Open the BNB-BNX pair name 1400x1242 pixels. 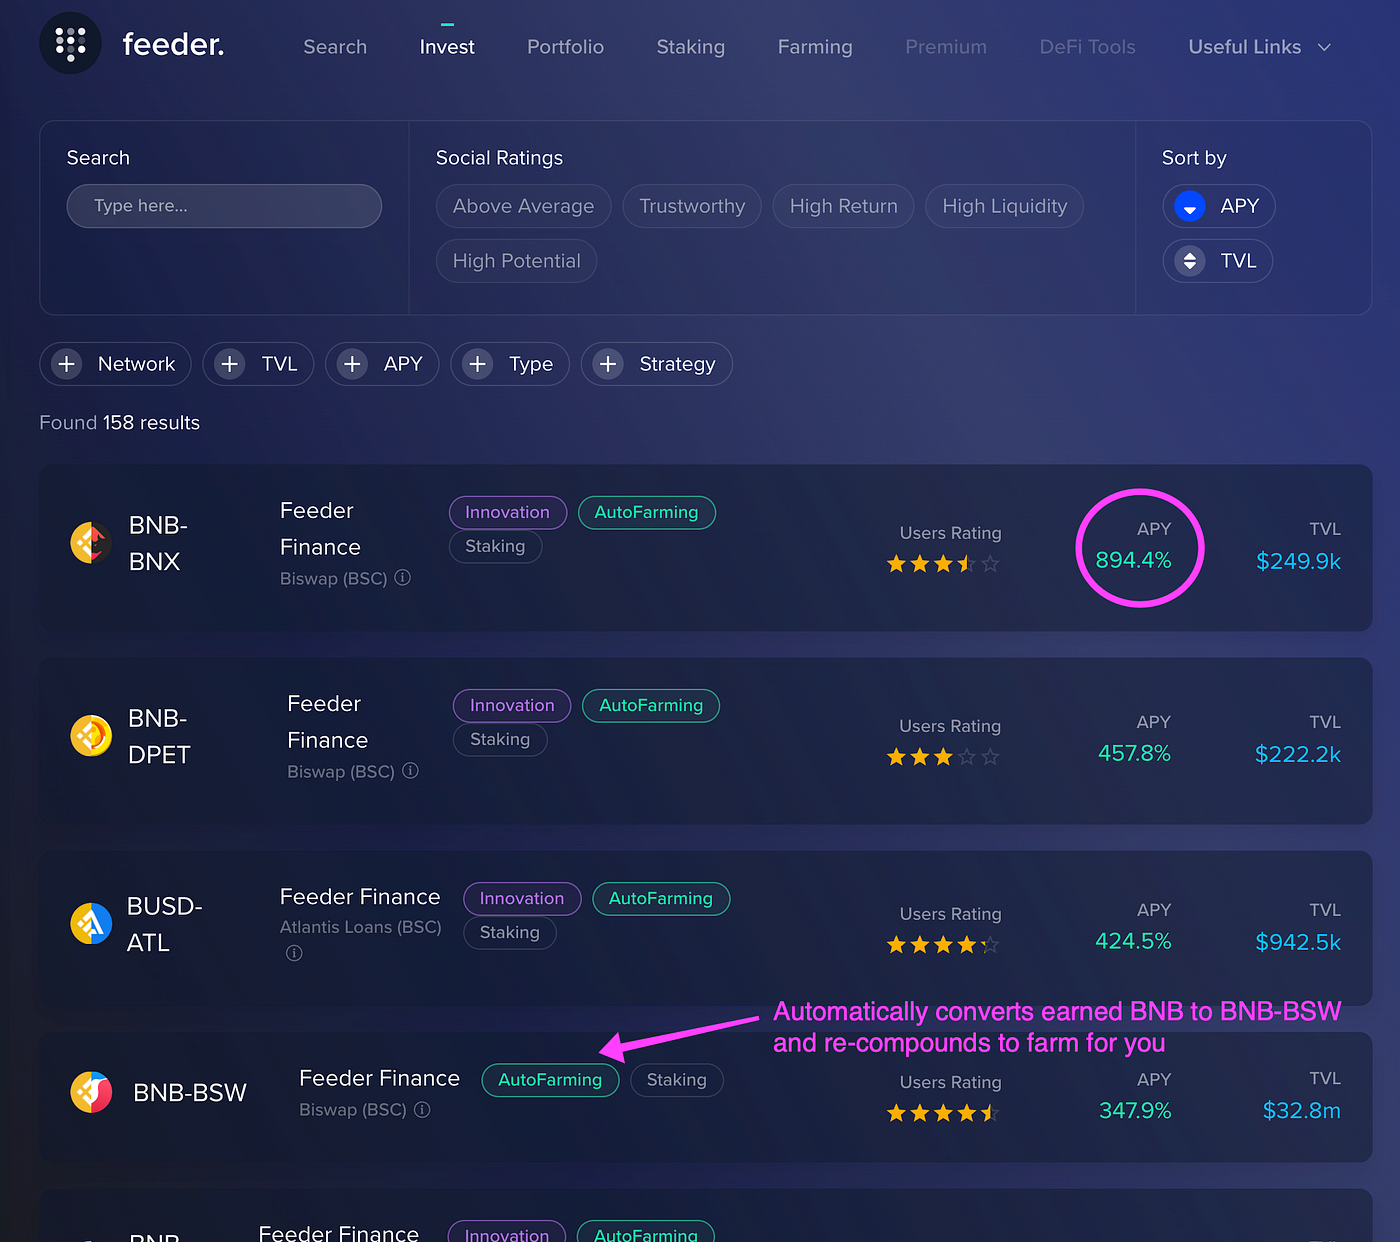pyautogui.click(x=158, y=543)
